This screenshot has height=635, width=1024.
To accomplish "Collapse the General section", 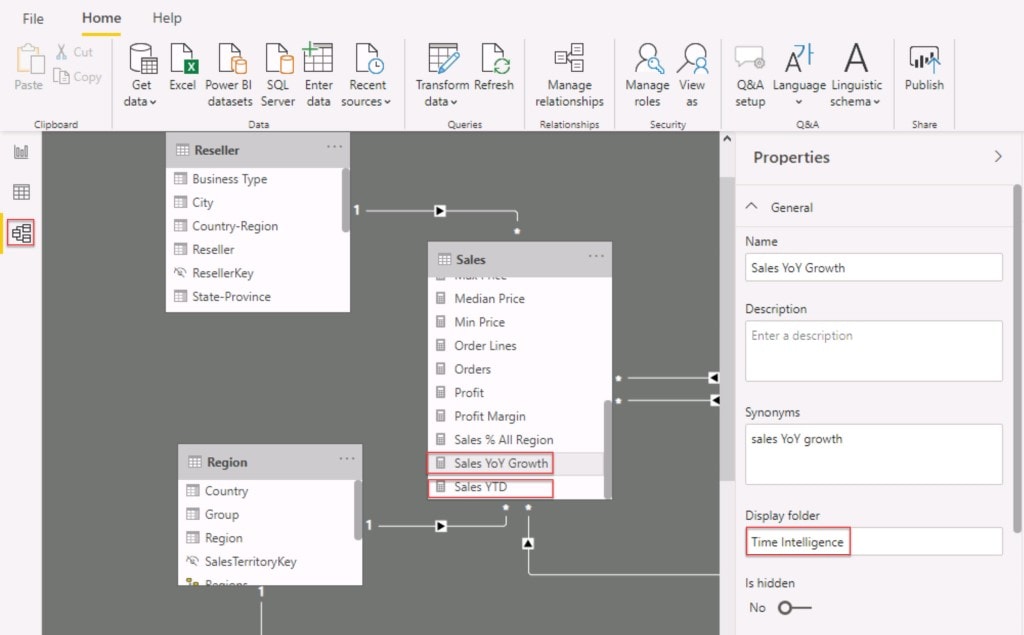I will coord(752,208).
